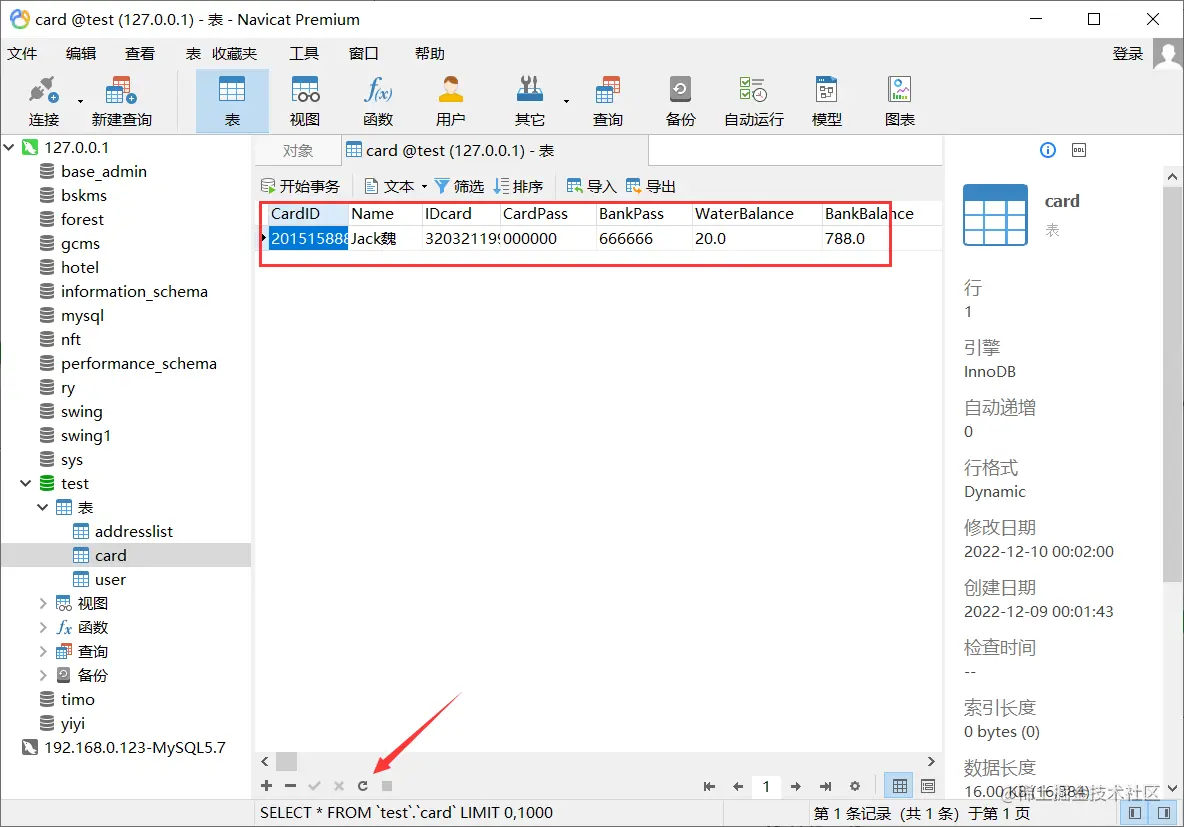
Task: Click the page number field showing 1
Action: pyautogui.click(x=766, y=786)
